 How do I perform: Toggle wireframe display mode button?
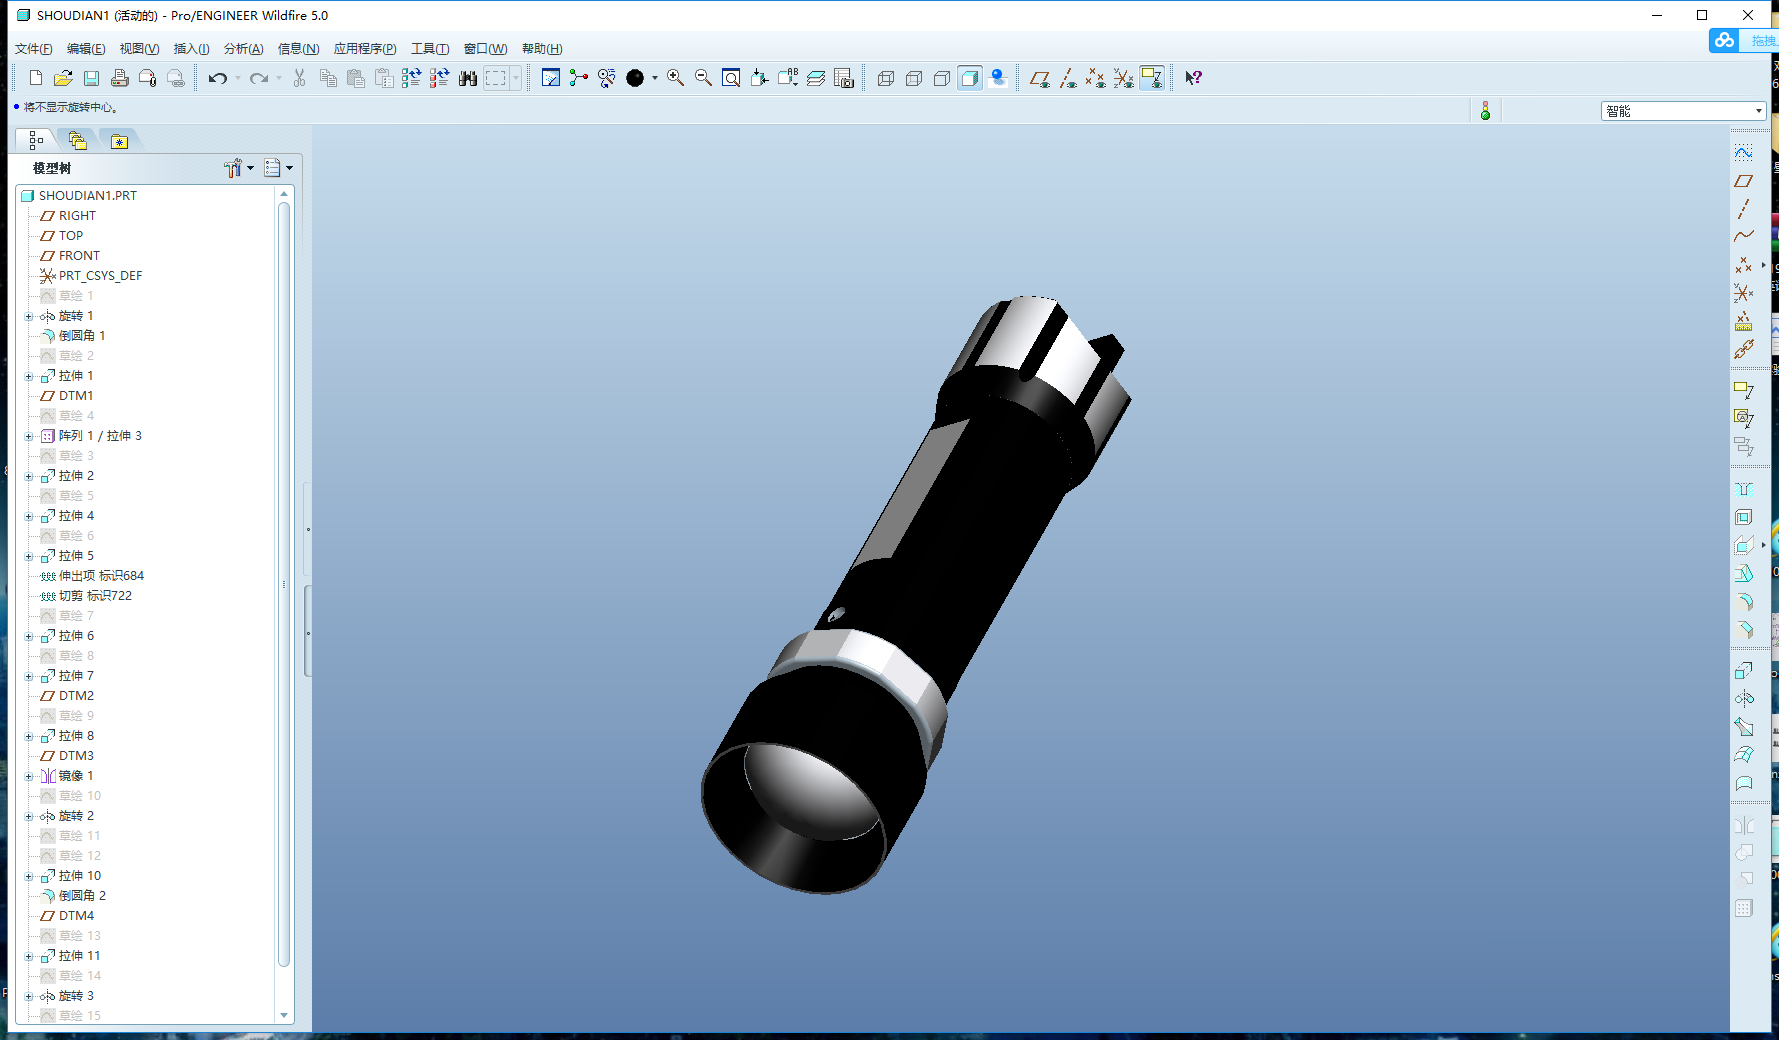click(885, 78)
